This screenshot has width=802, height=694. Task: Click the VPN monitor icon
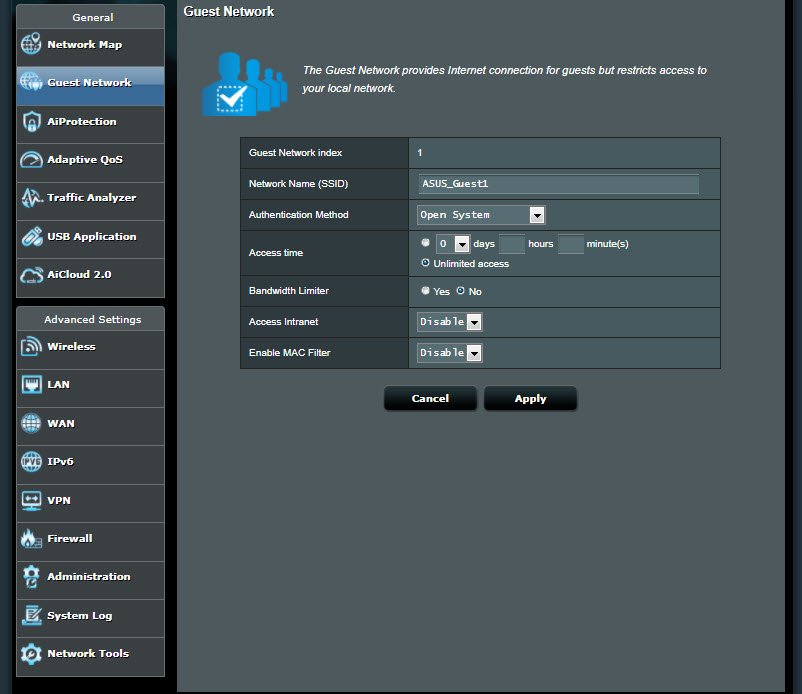[31, 500]
